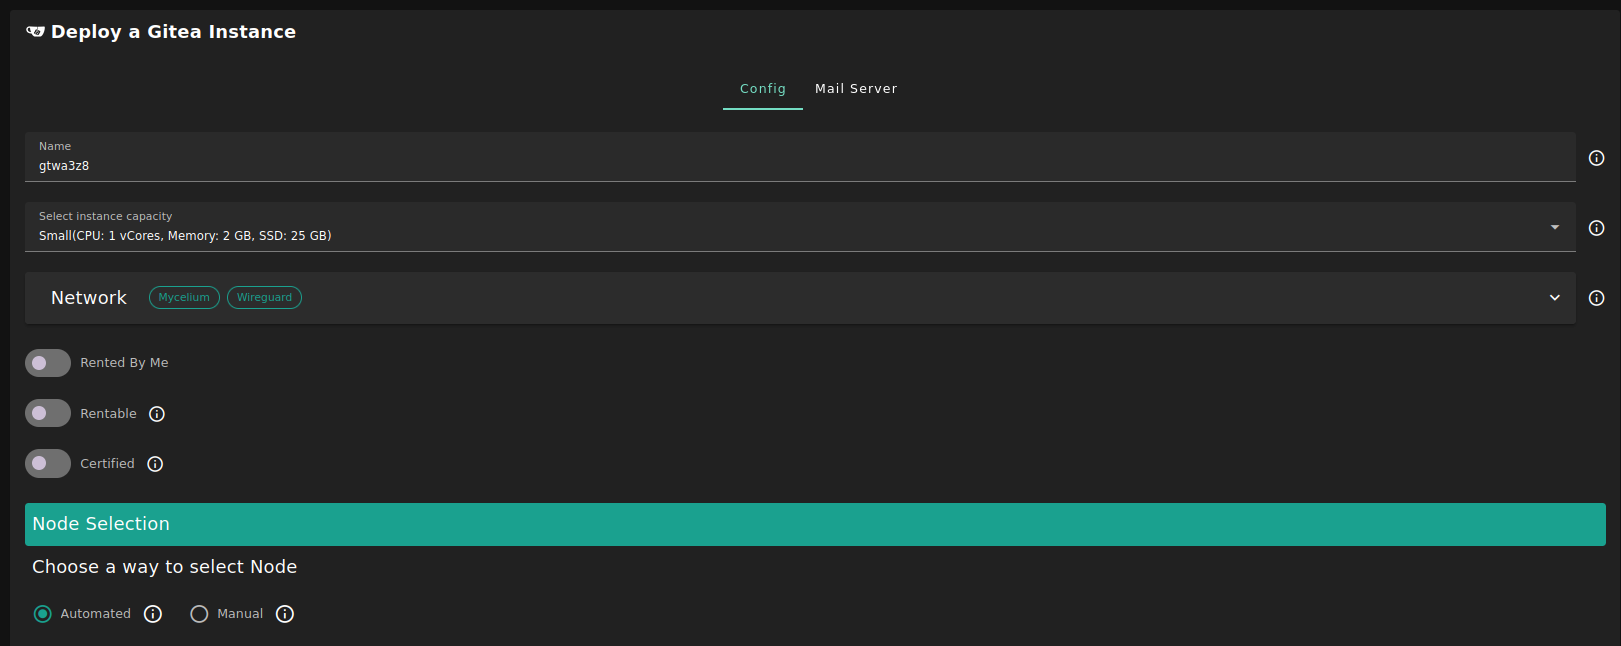Viewport: 1621px width, 646px height.
Task: Click the Gitea logo icon in the header
Action: tap(35, 32)
